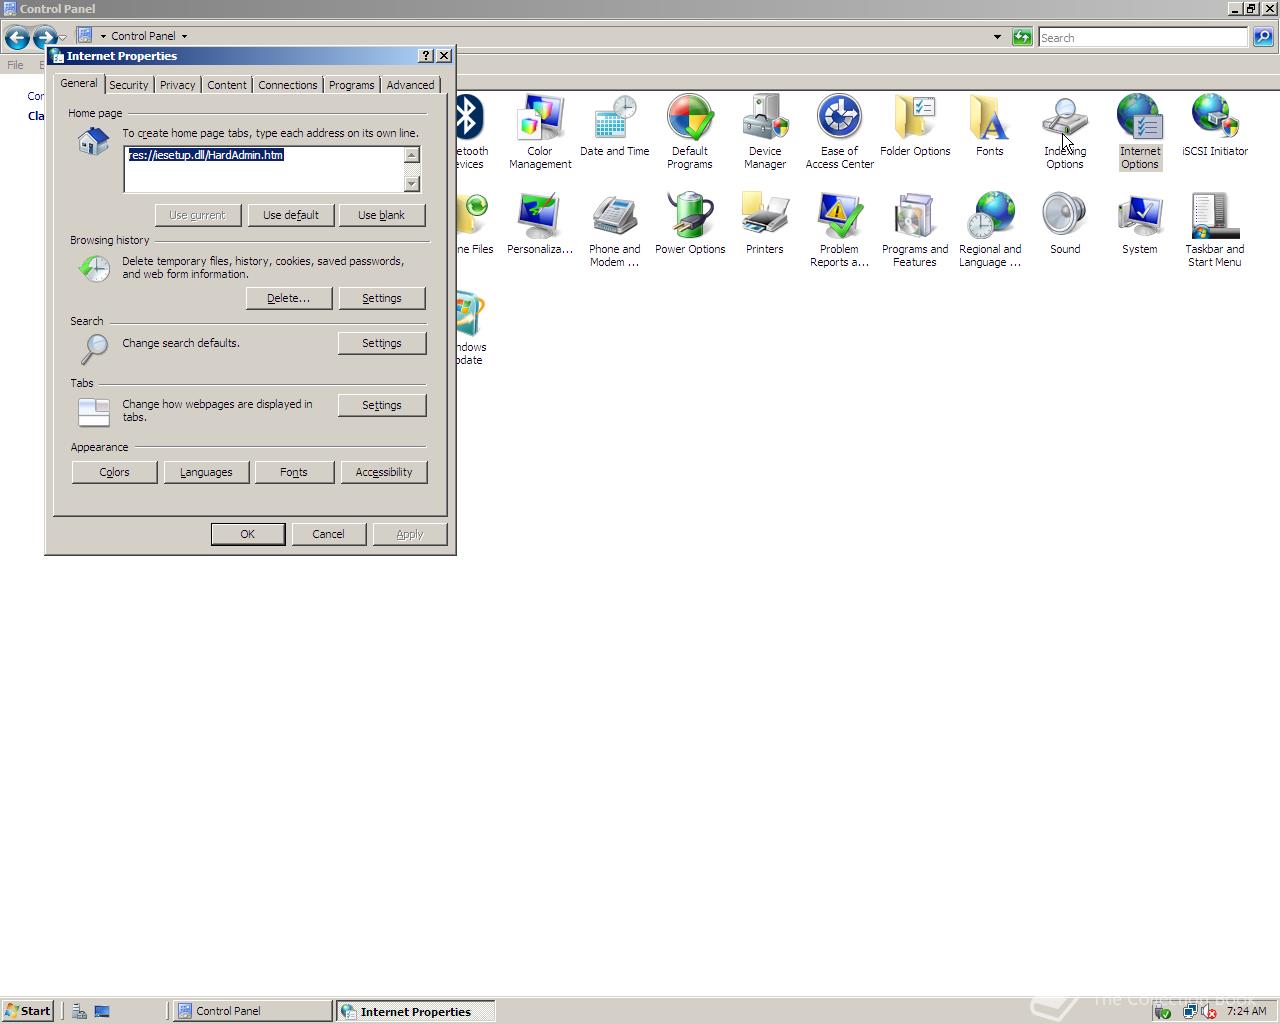Click the Forward navigation arrow
Viewport: 1280px width, 1024px height.
click(44, 39)
